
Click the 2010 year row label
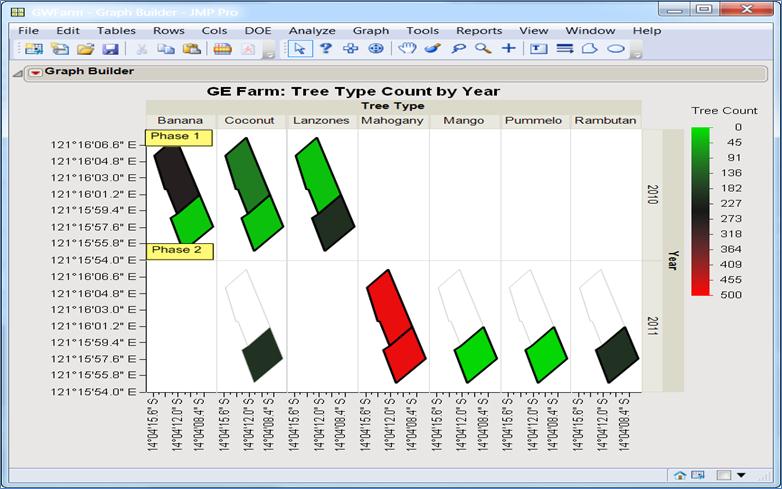[x=653, y=194]
